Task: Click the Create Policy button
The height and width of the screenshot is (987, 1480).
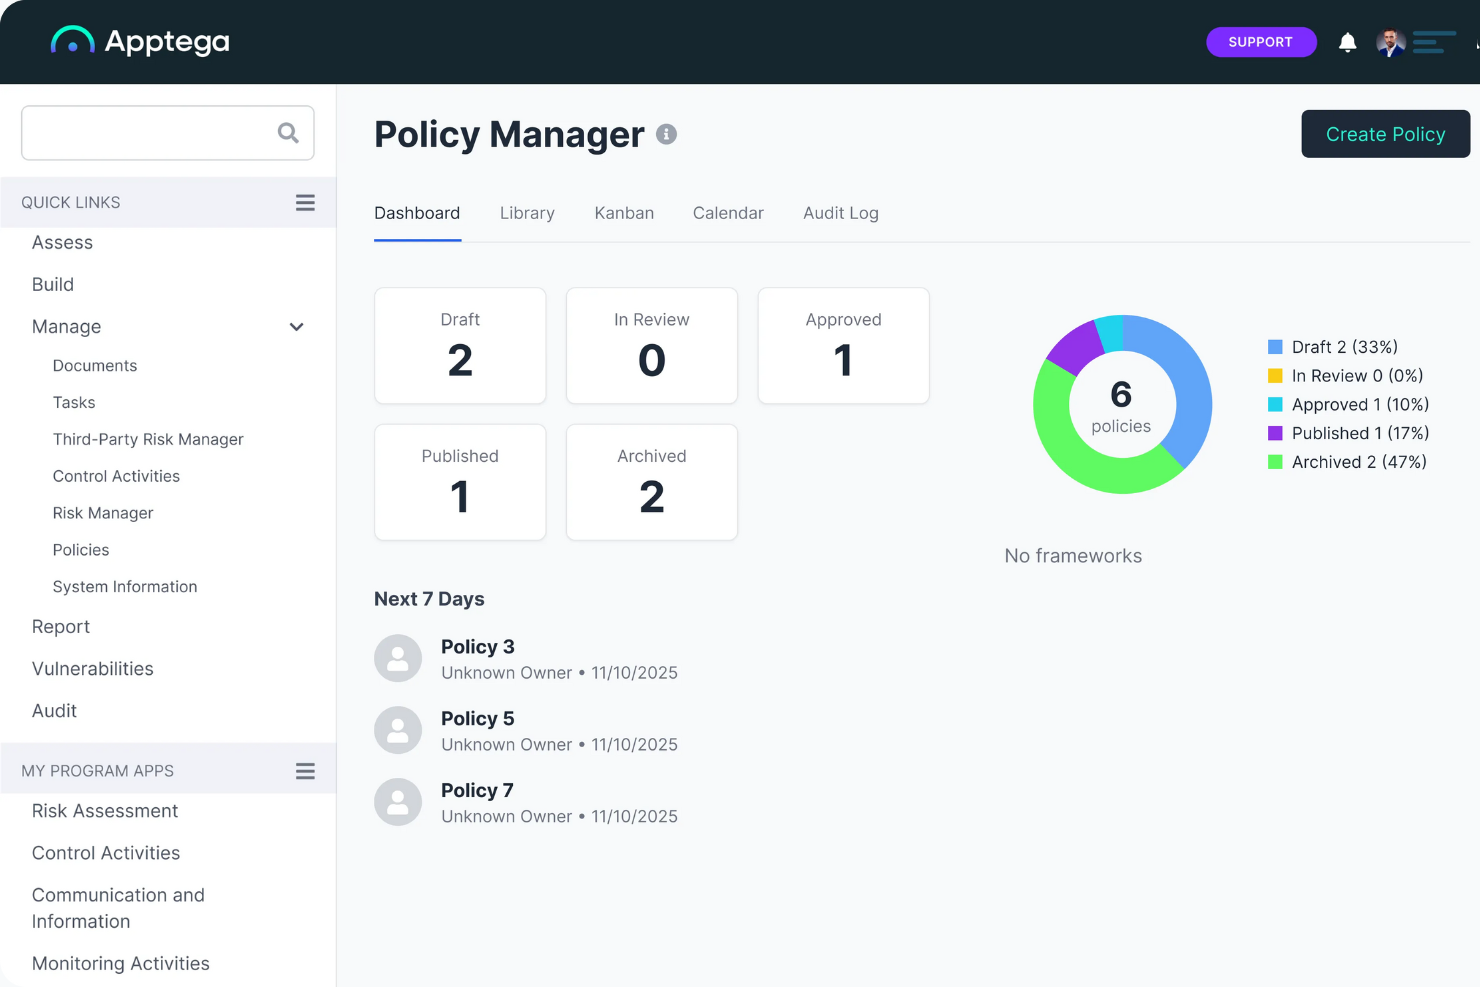Action: pyautogui.click(x=1385, y=133)
